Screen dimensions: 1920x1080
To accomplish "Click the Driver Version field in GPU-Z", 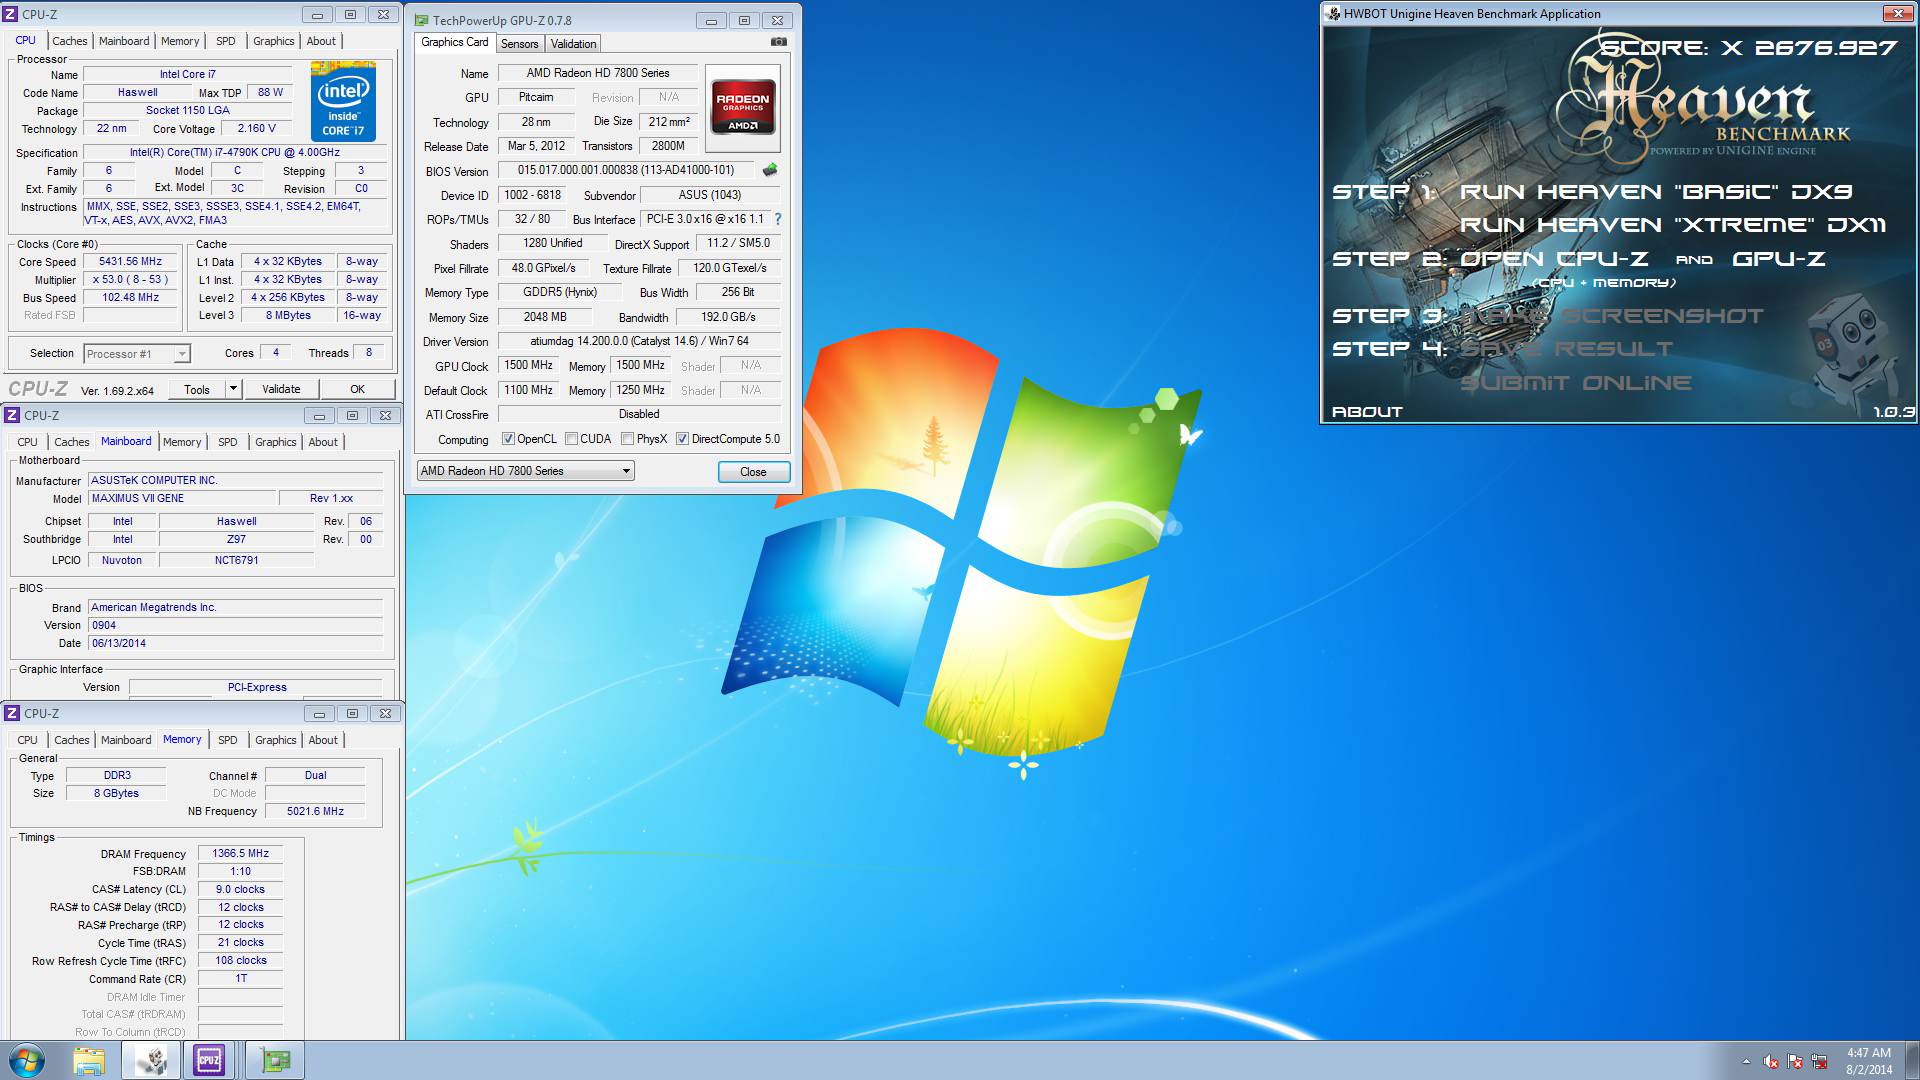I will pyautogui.click(x=639, y=342).
